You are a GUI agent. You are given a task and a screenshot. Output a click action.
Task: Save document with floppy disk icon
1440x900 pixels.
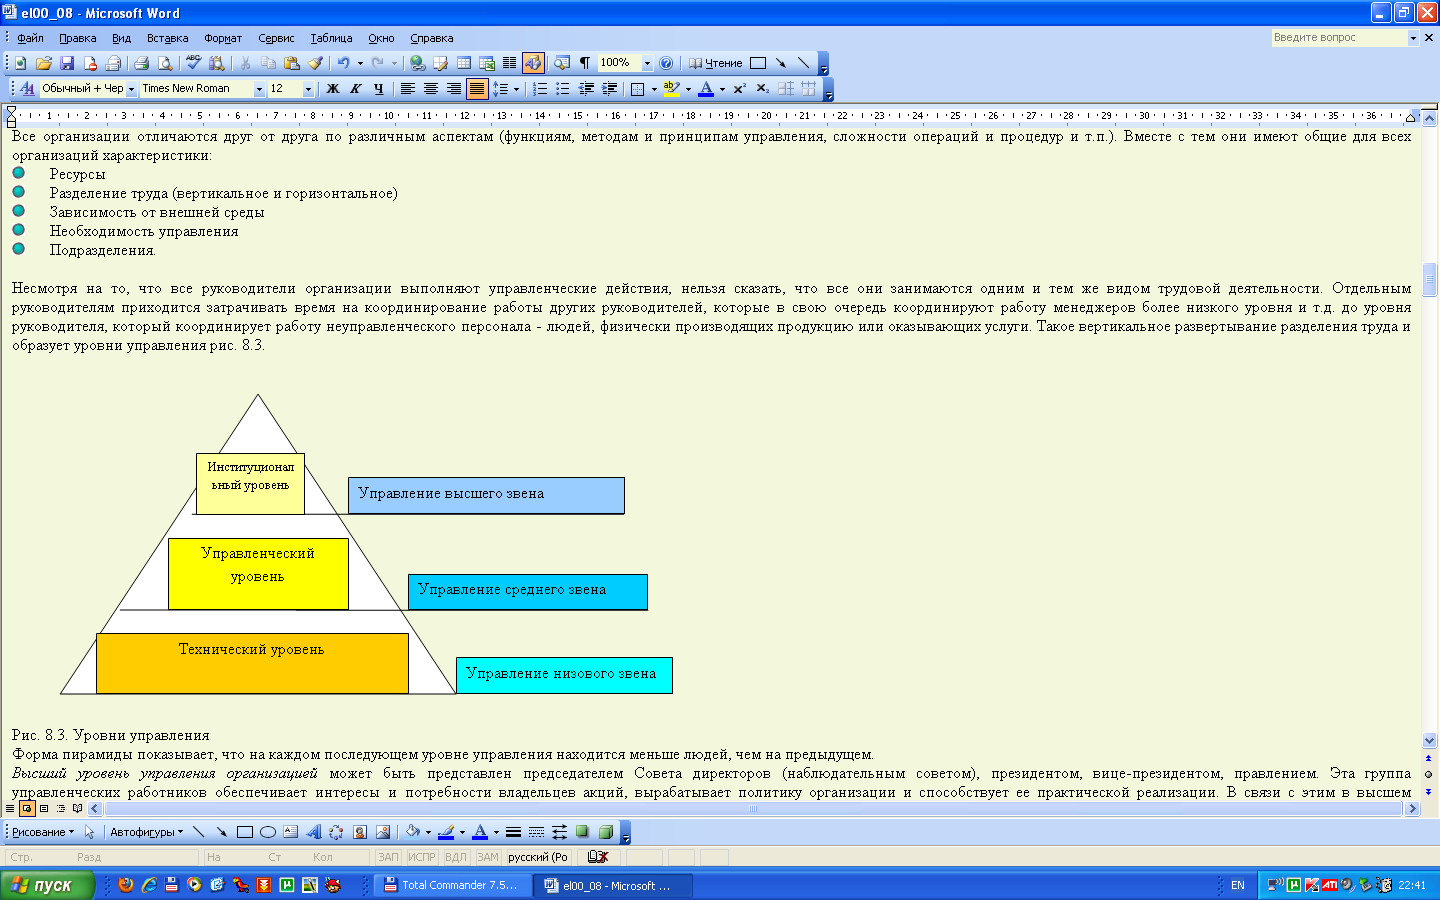[x=67, y=63]
